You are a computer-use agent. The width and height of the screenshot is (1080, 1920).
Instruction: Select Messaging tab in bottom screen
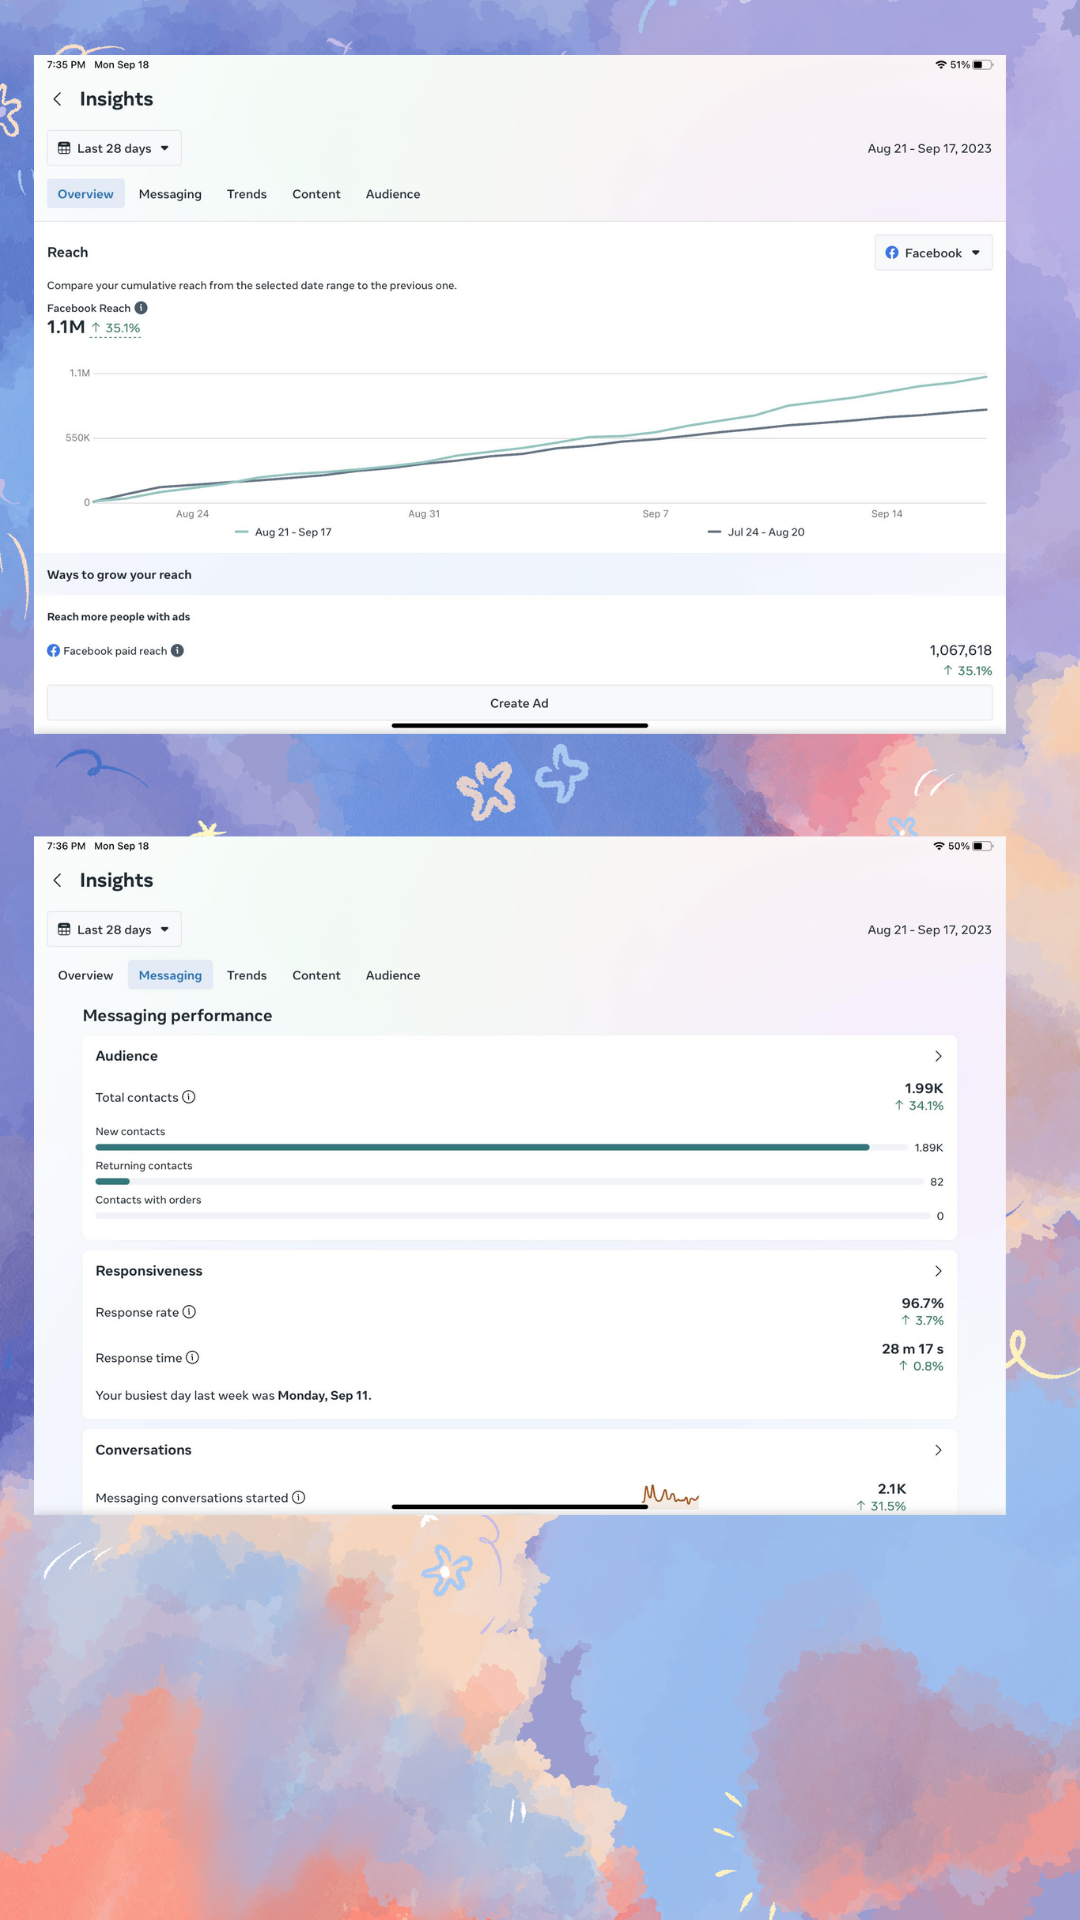(x=170, y=975)
